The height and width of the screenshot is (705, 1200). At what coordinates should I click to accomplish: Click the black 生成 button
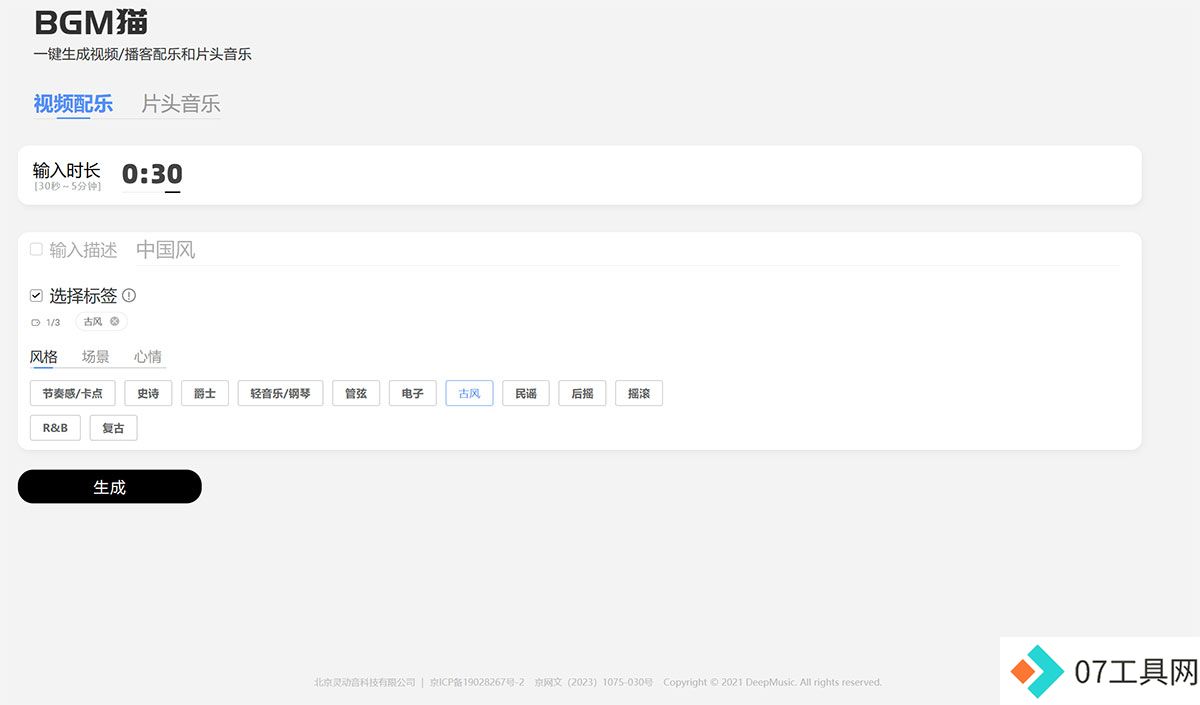click(110, 487)
